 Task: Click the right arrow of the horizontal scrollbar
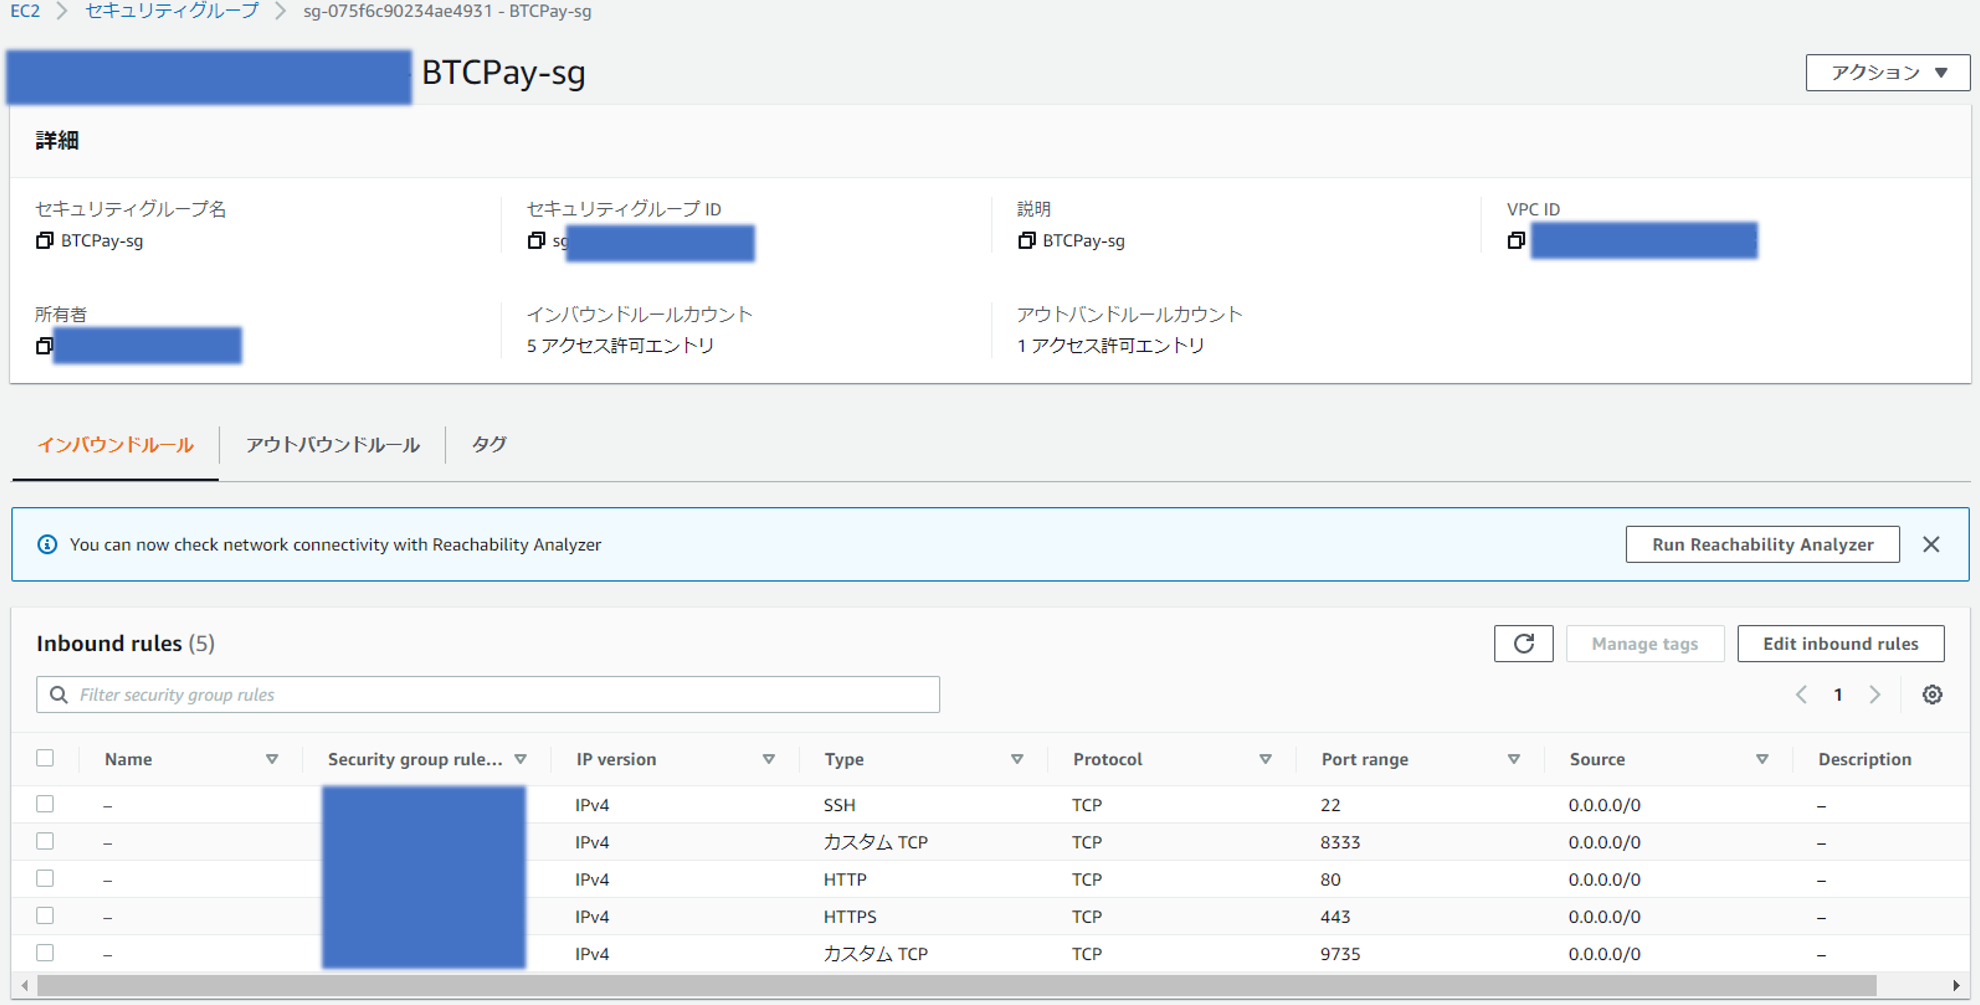click(x=1956, y=986)
